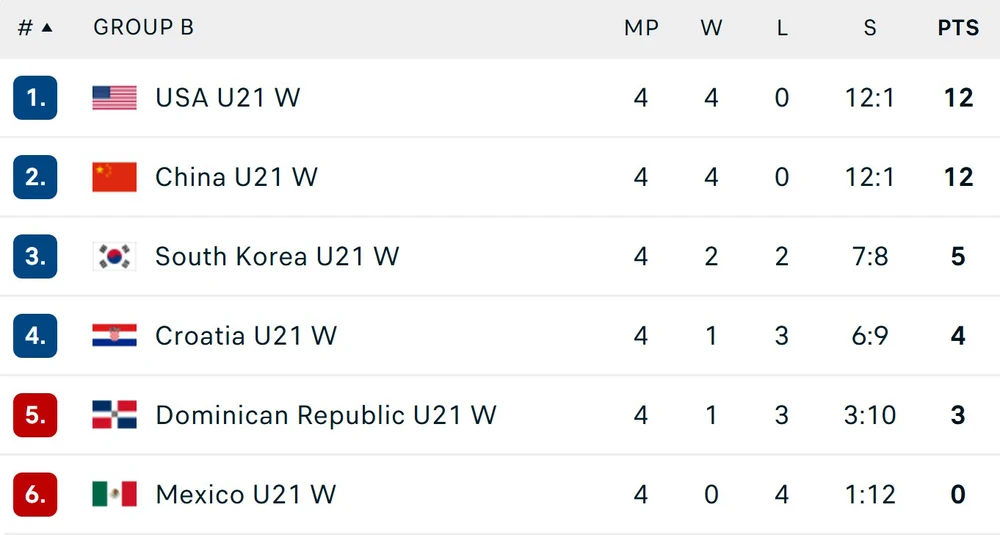Sort table by PTS column header

pyautogui.click(x=958, y=27)
